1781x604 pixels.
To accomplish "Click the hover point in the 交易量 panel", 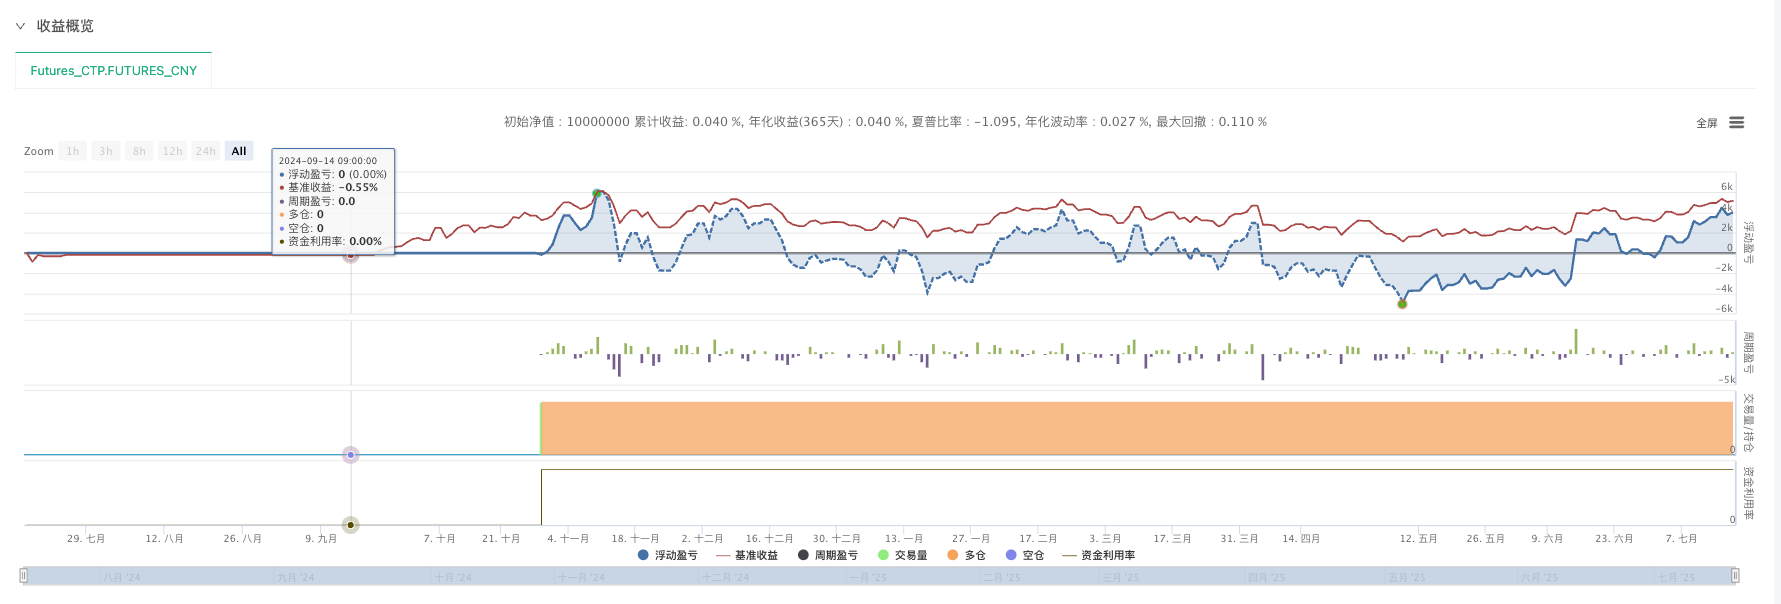I will pos(351,455).
